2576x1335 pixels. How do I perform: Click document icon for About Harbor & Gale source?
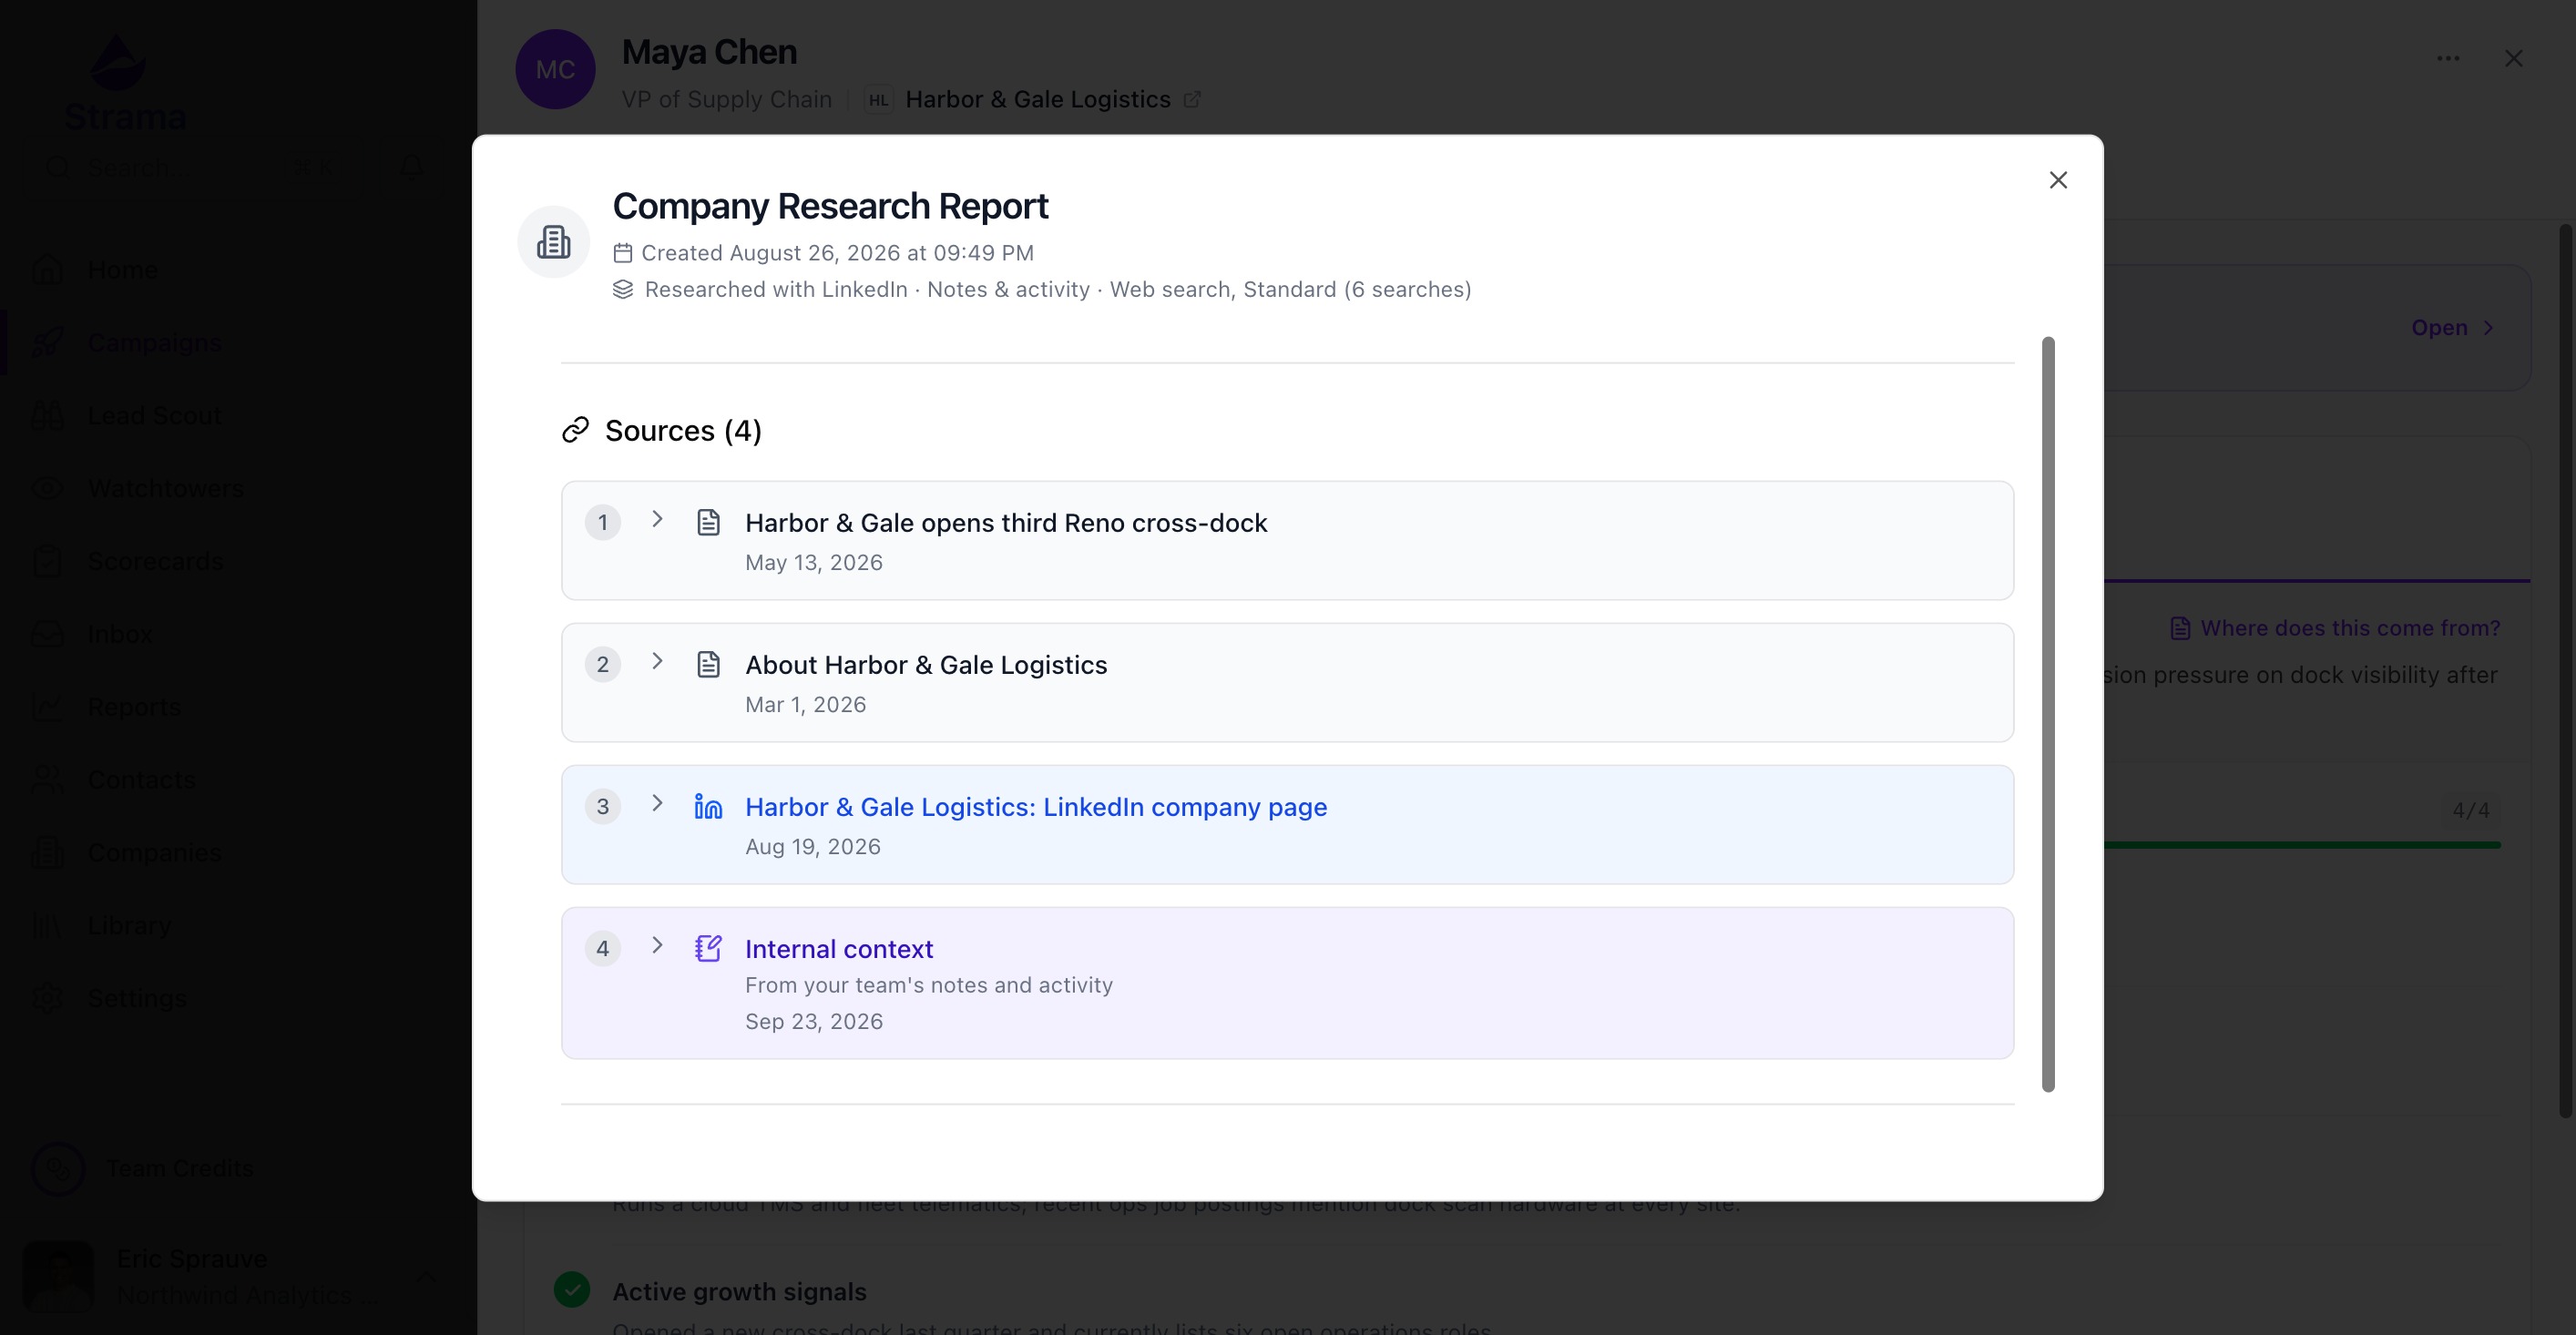pyautogui.click(x=708, y=664)
